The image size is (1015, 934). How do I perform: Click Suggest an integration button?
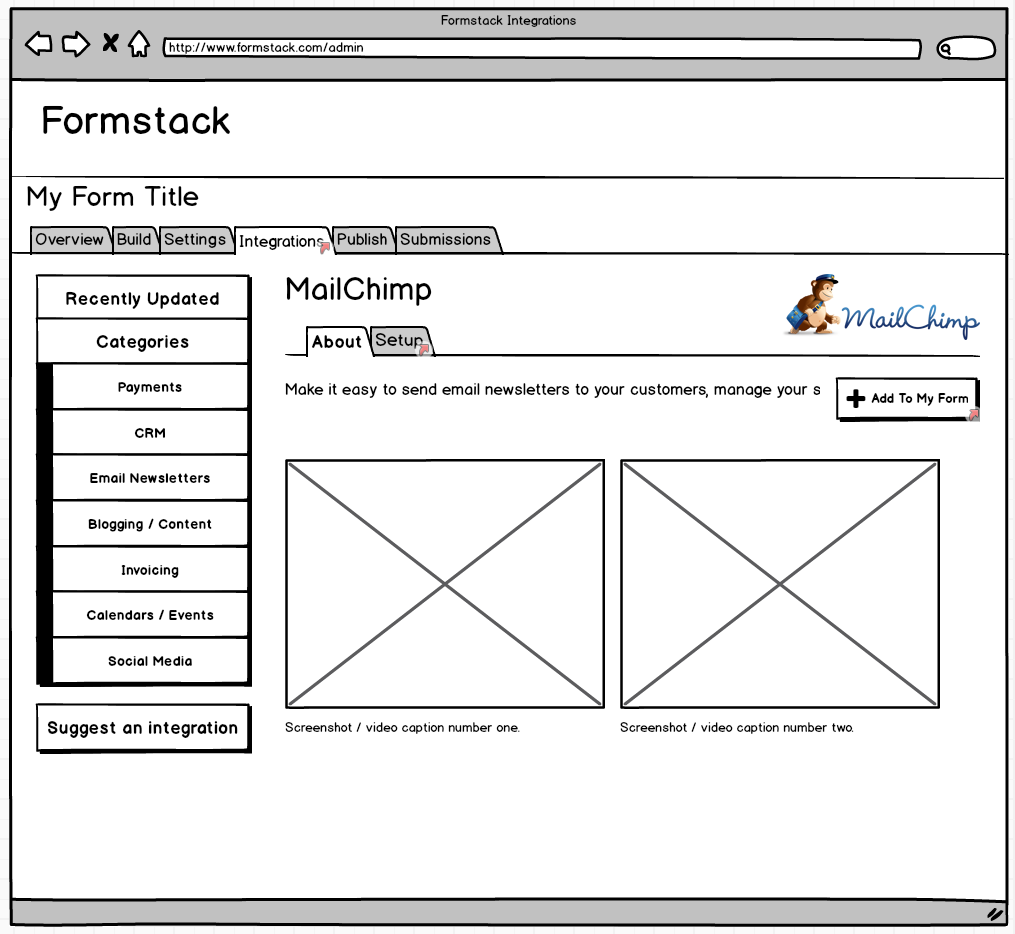tap(143, 728)
